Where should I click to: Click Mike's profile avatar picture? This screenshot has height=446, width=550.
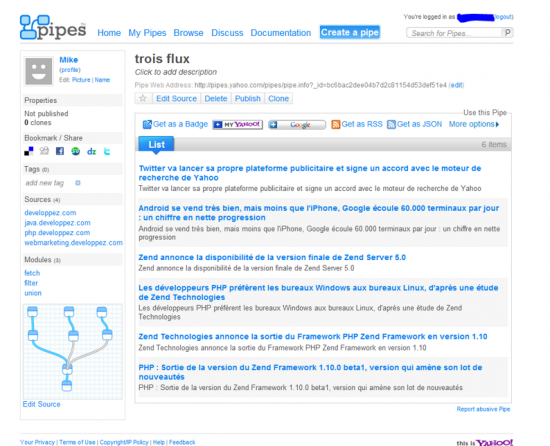[x=39, y=71]
